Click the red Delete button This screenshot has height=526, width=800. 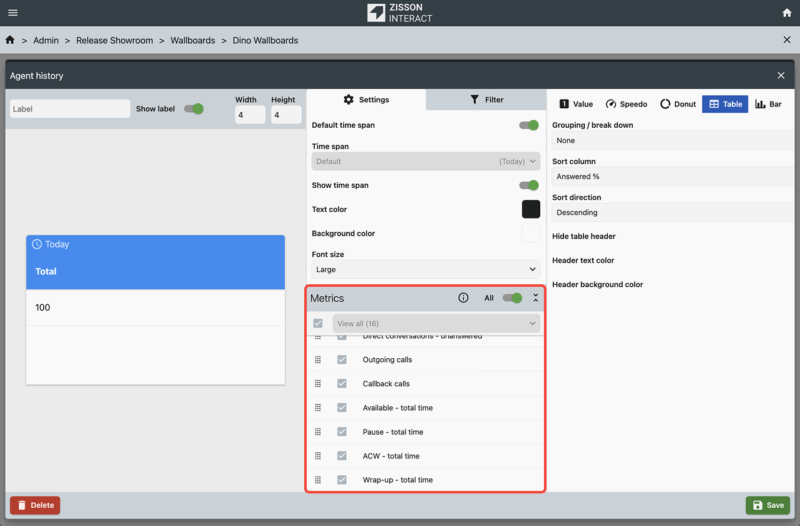pyautogui.click(x=35, y=505)
